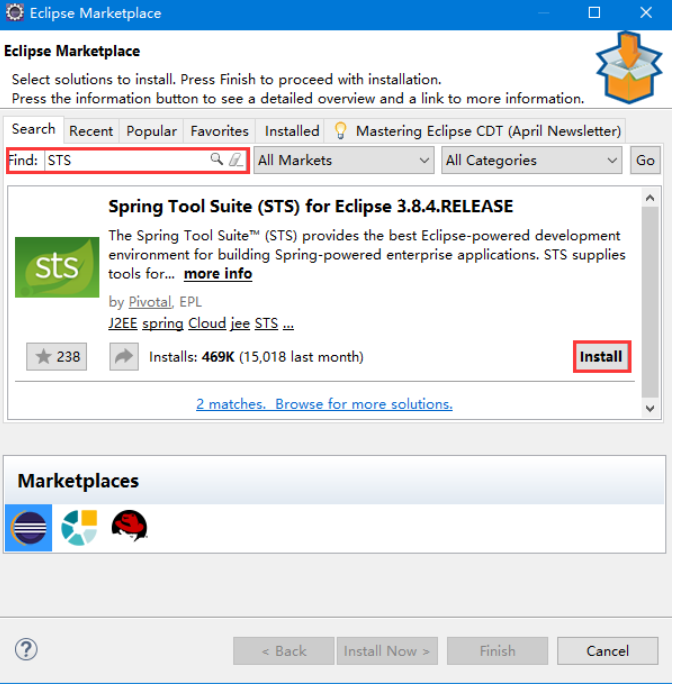
Task: Switch to the Search tab
Action: pyautogui.click(x=34, y=130)
